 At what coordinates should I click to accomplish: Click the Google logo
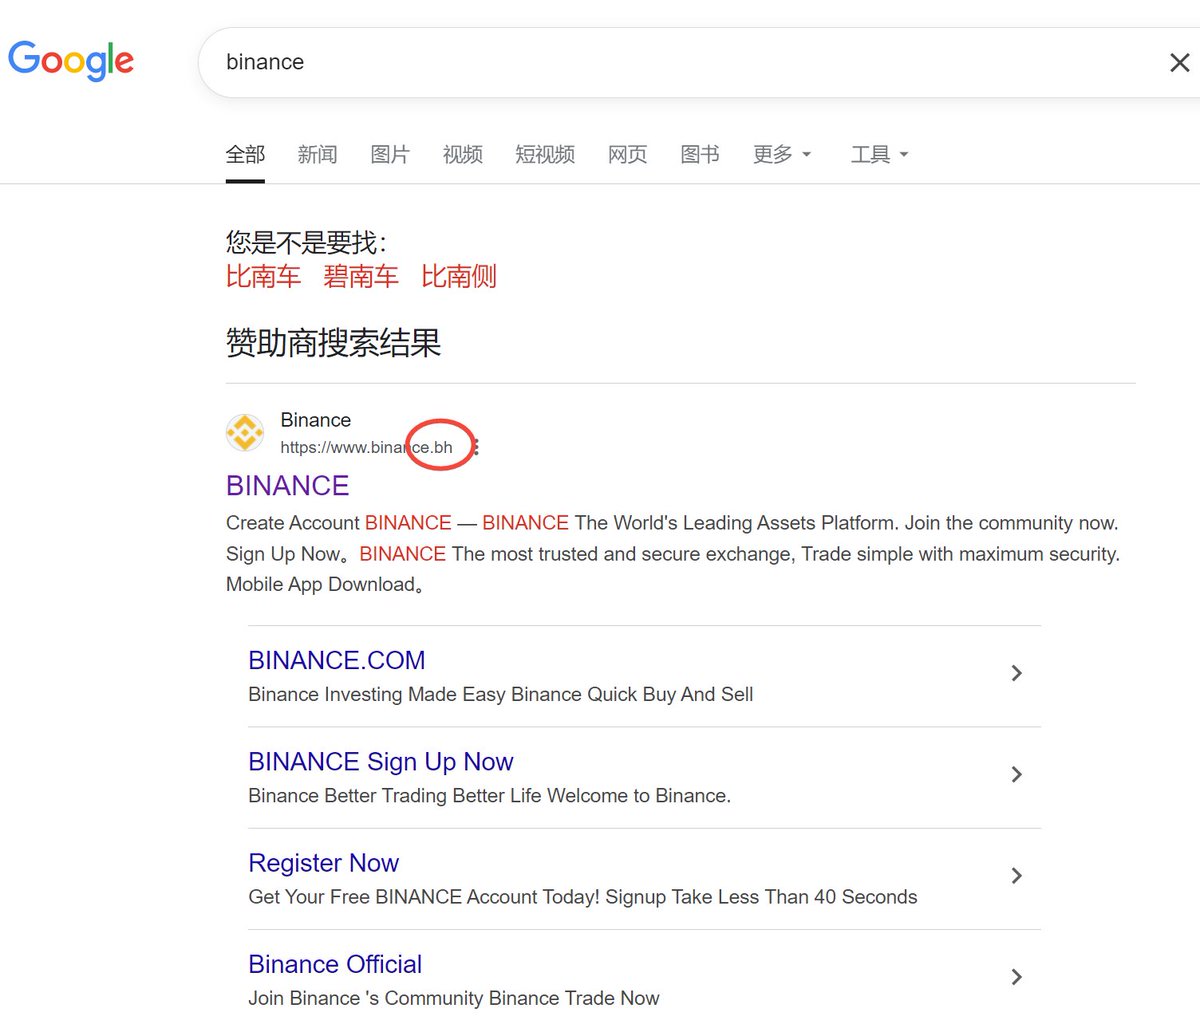pyautogui.click(x=71, y=61)
